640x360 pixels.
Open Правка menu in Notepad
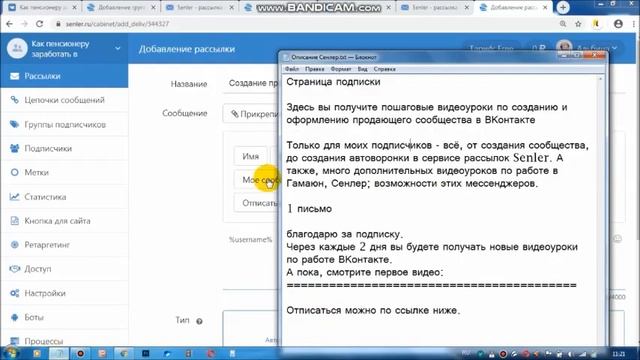click(315, 69)
